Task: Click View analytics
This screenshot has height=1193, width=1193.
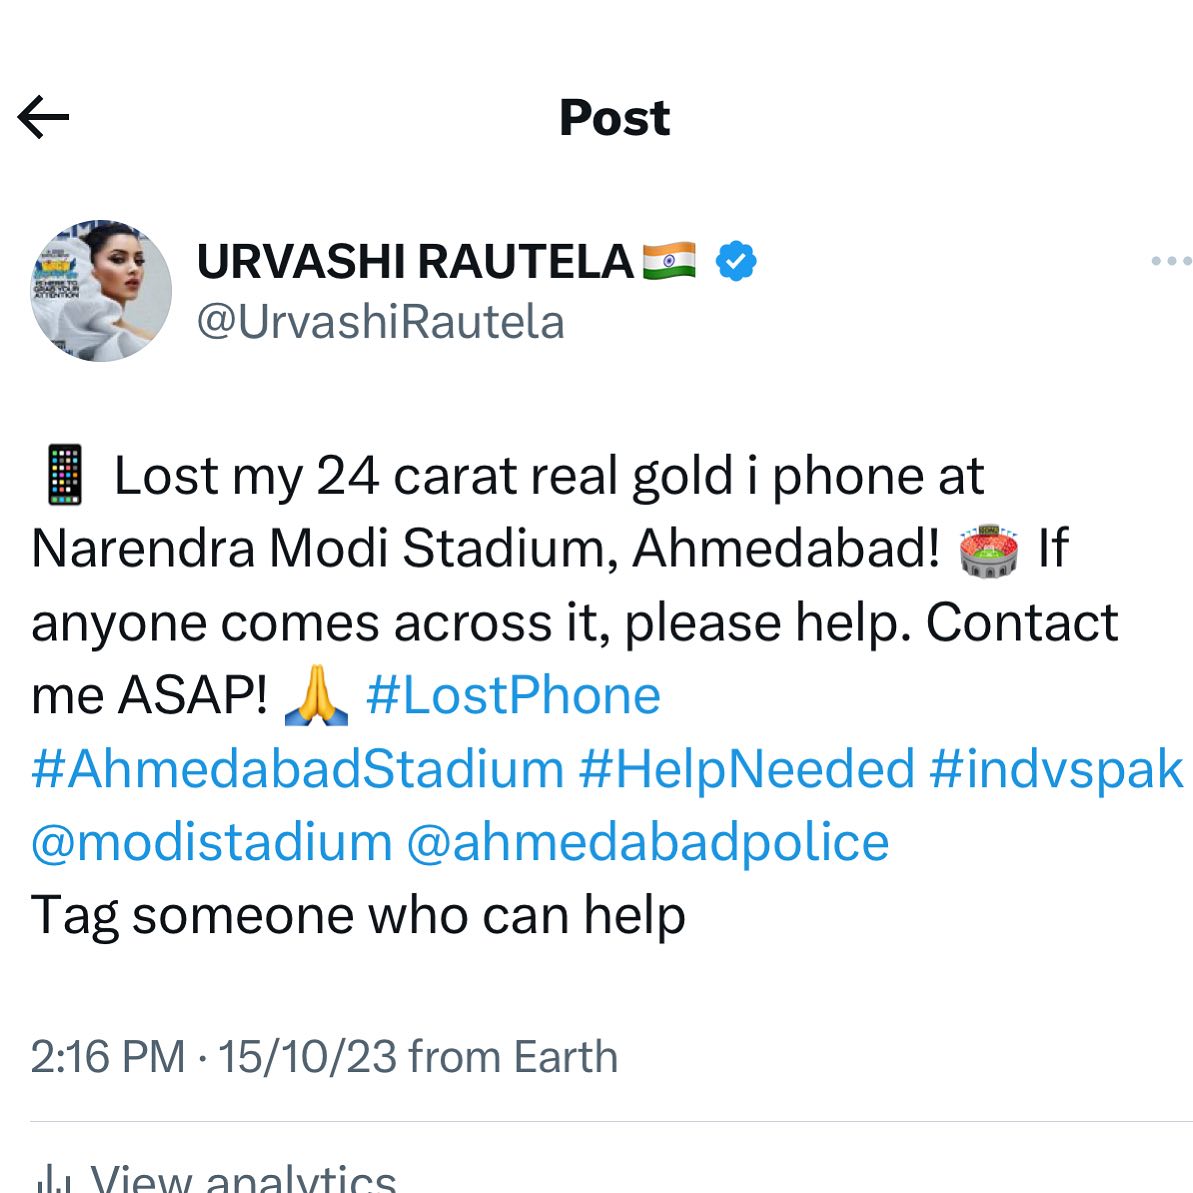Action: click(243, 1179)
